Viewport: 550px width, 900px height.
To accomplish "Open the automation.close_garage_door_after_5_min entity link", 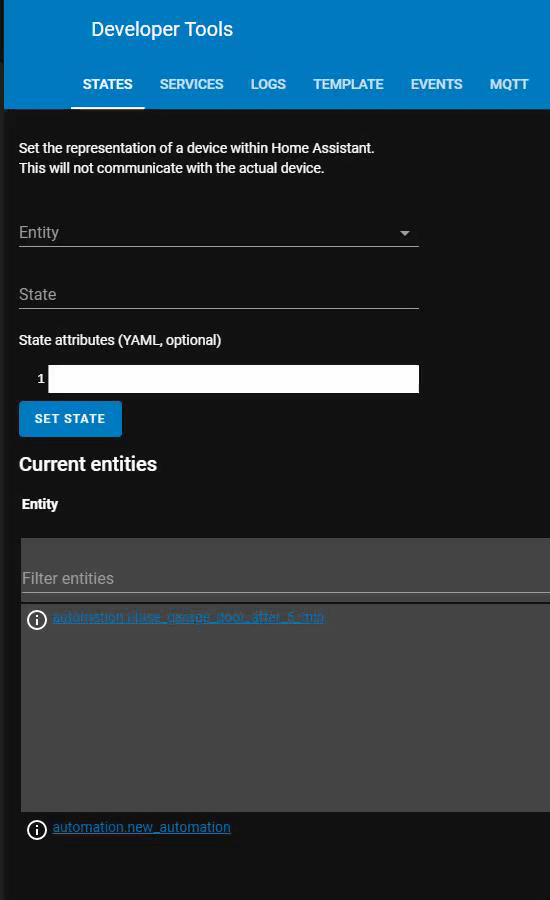I will coord(188,617).
